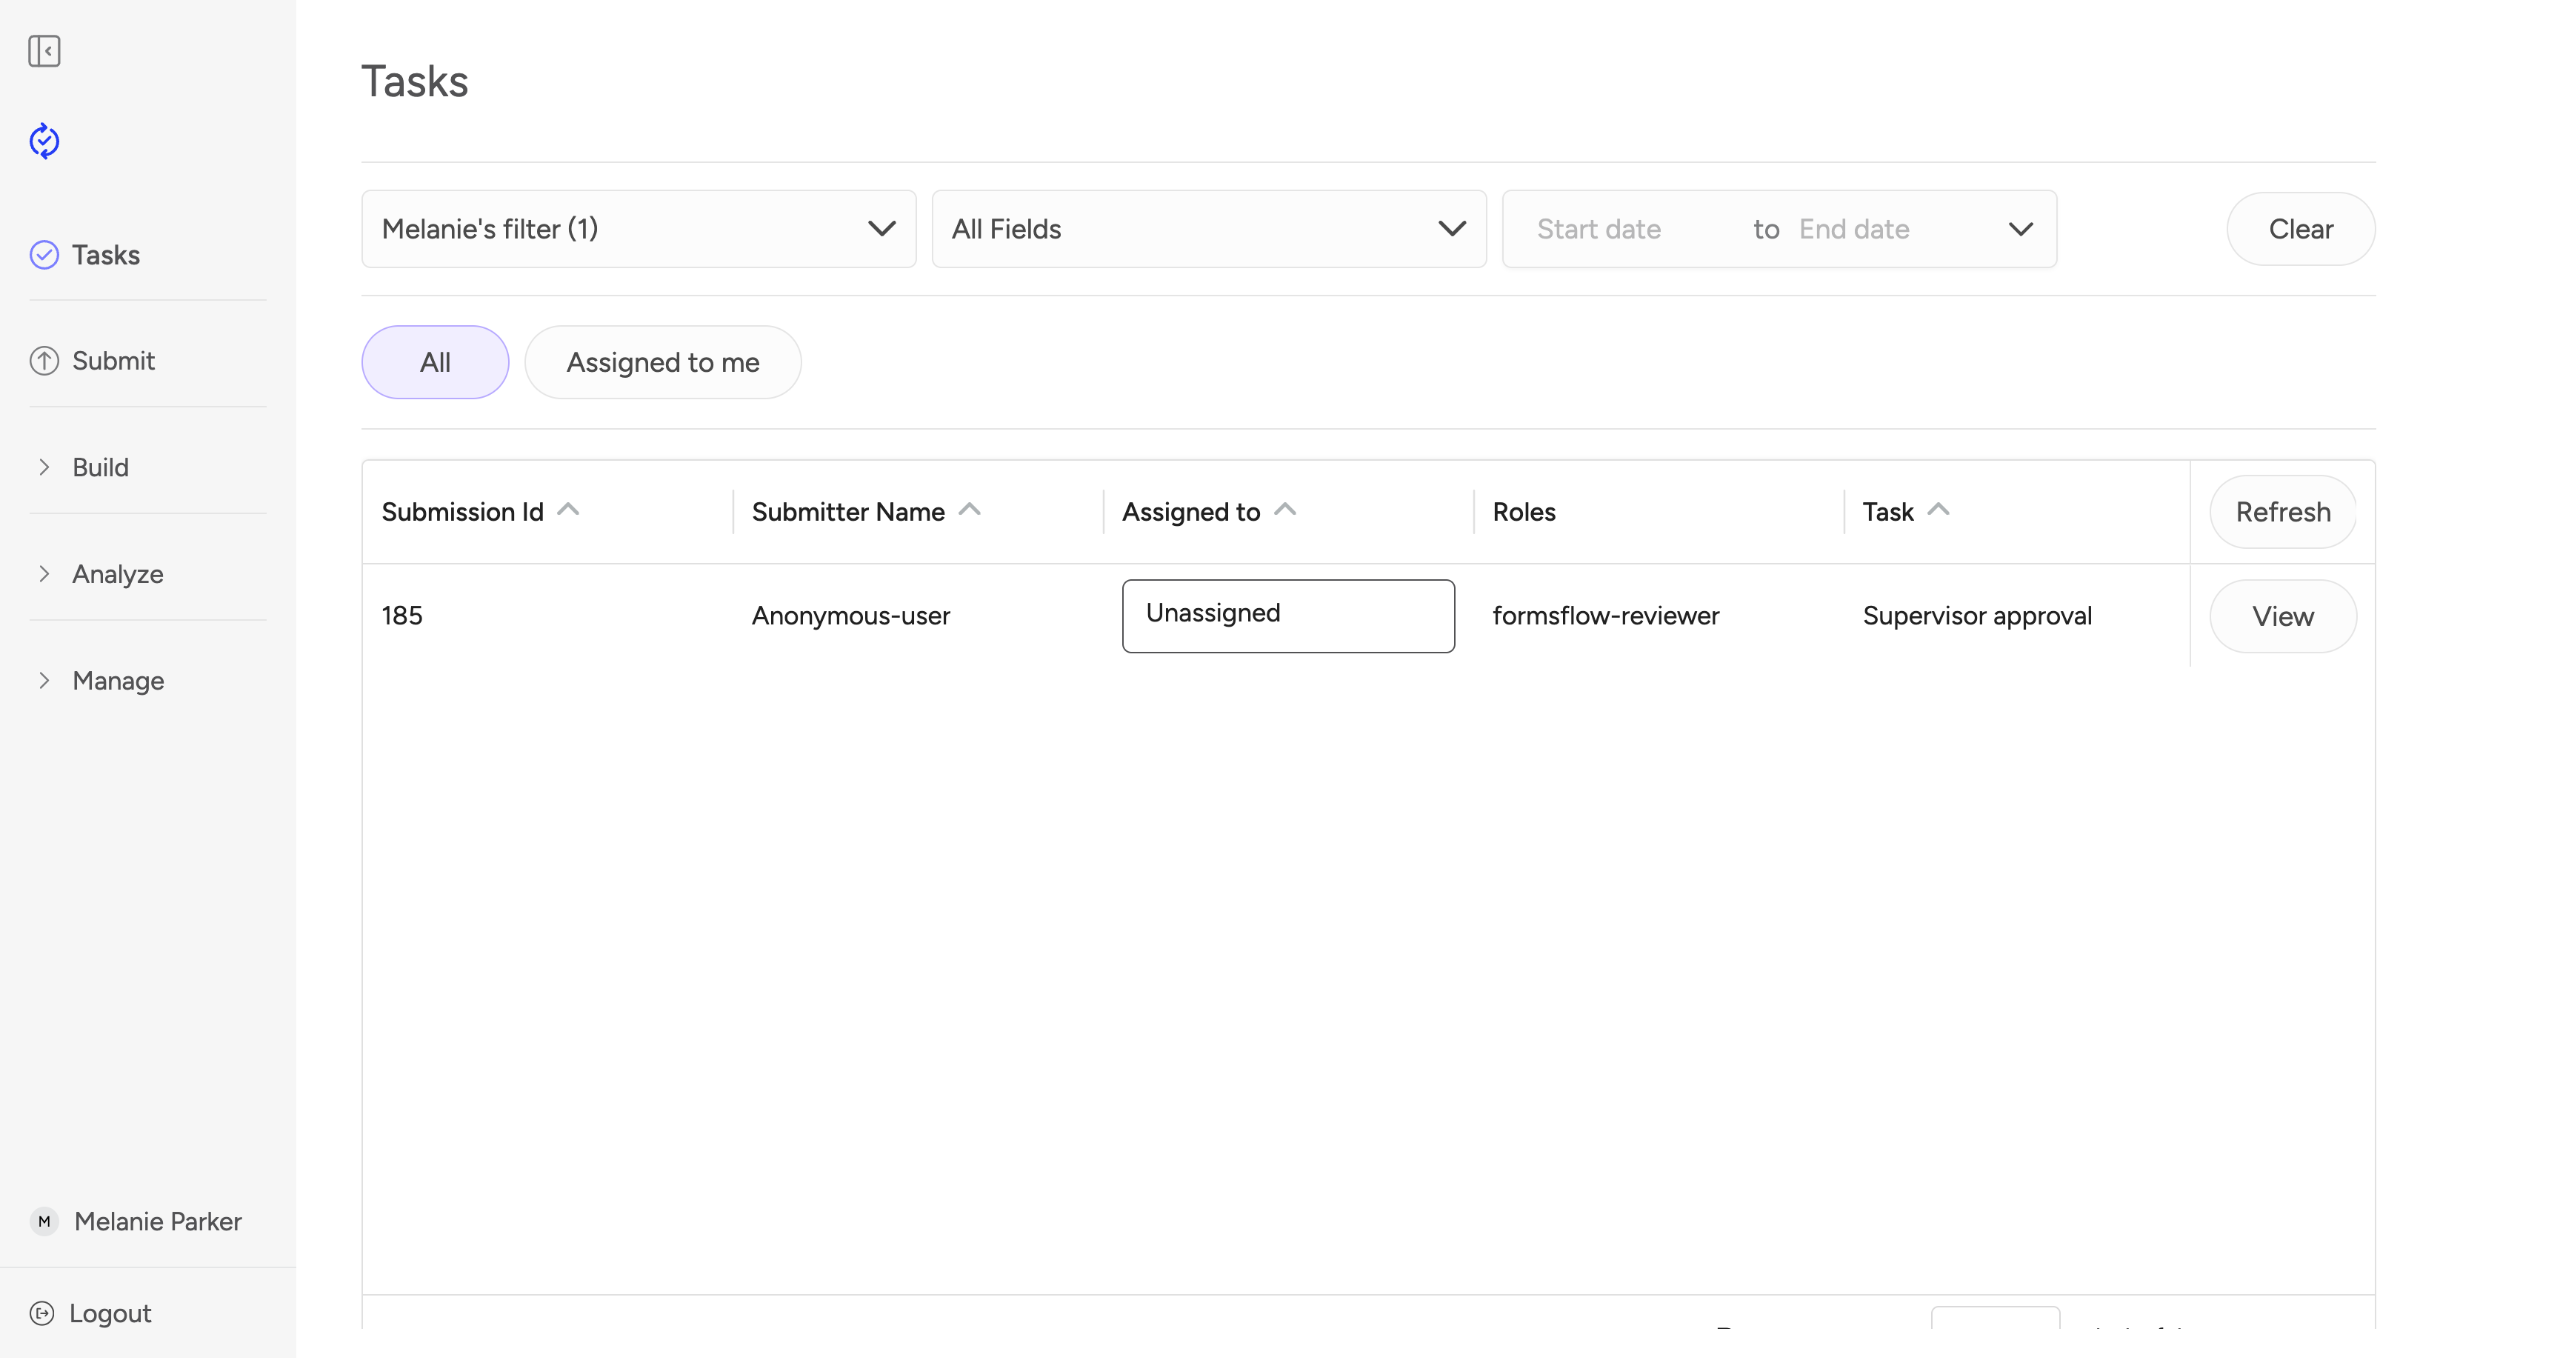Expand the date range picker chevron
Viewport: 2560px width, 1358px height.
pos(2020,229)
